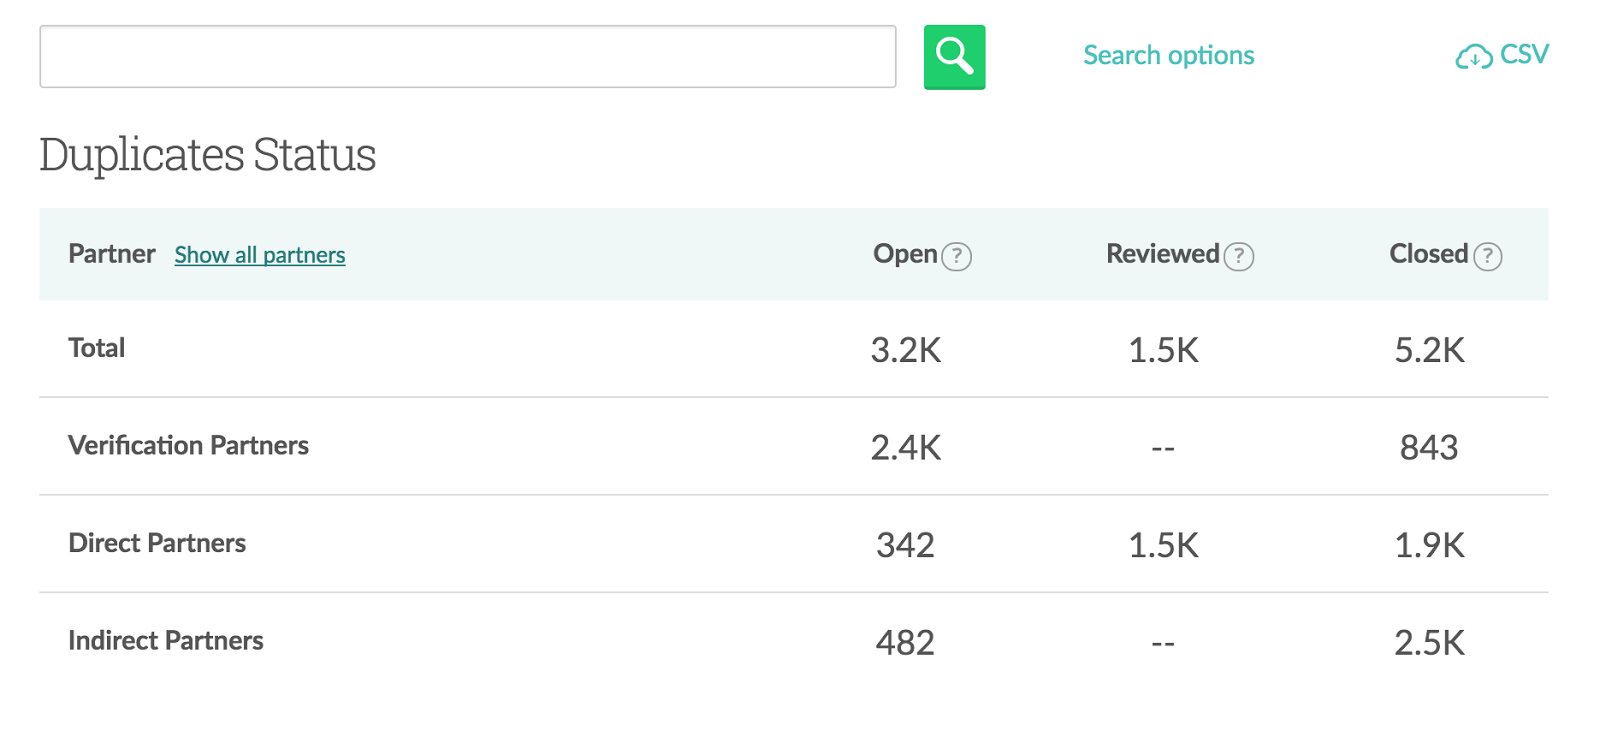1600x731 pixels.
Task: Click Verification Partners open count 2.4K
Action: 905,447
